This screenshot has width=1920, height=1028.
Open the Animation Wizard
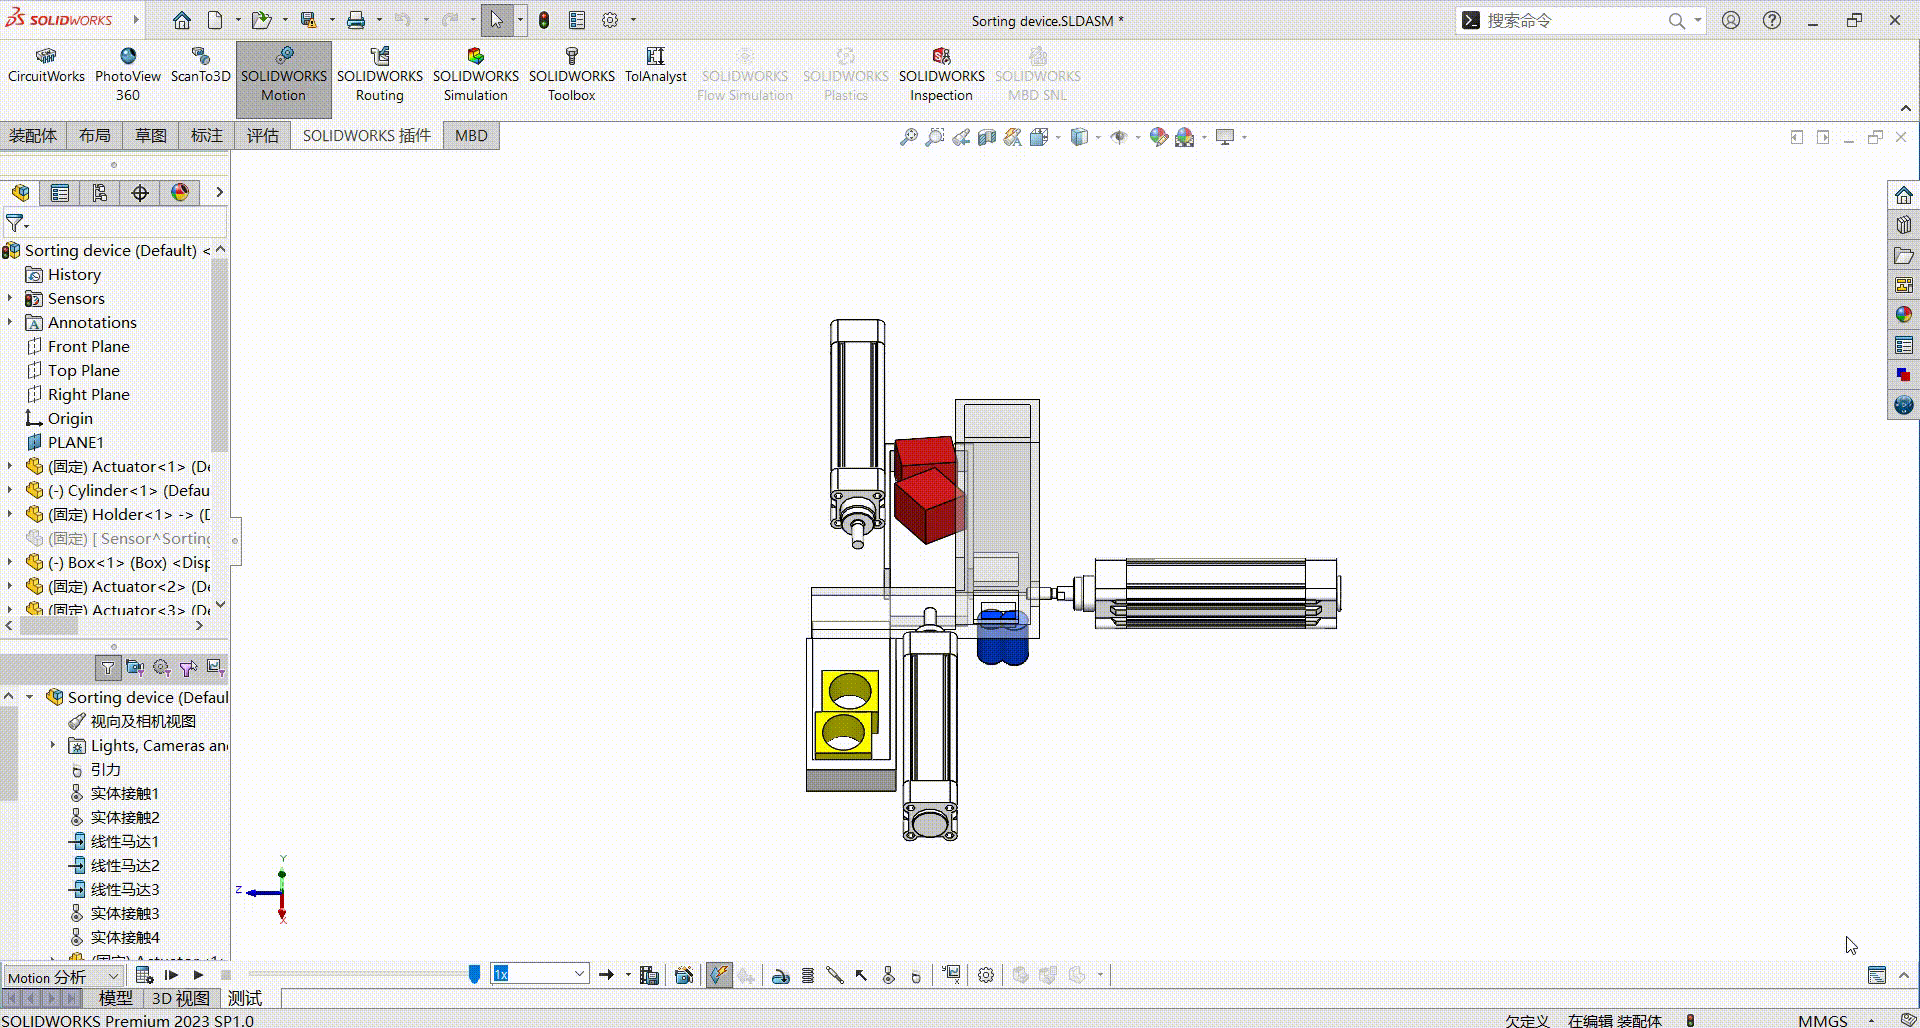(685, 975)
